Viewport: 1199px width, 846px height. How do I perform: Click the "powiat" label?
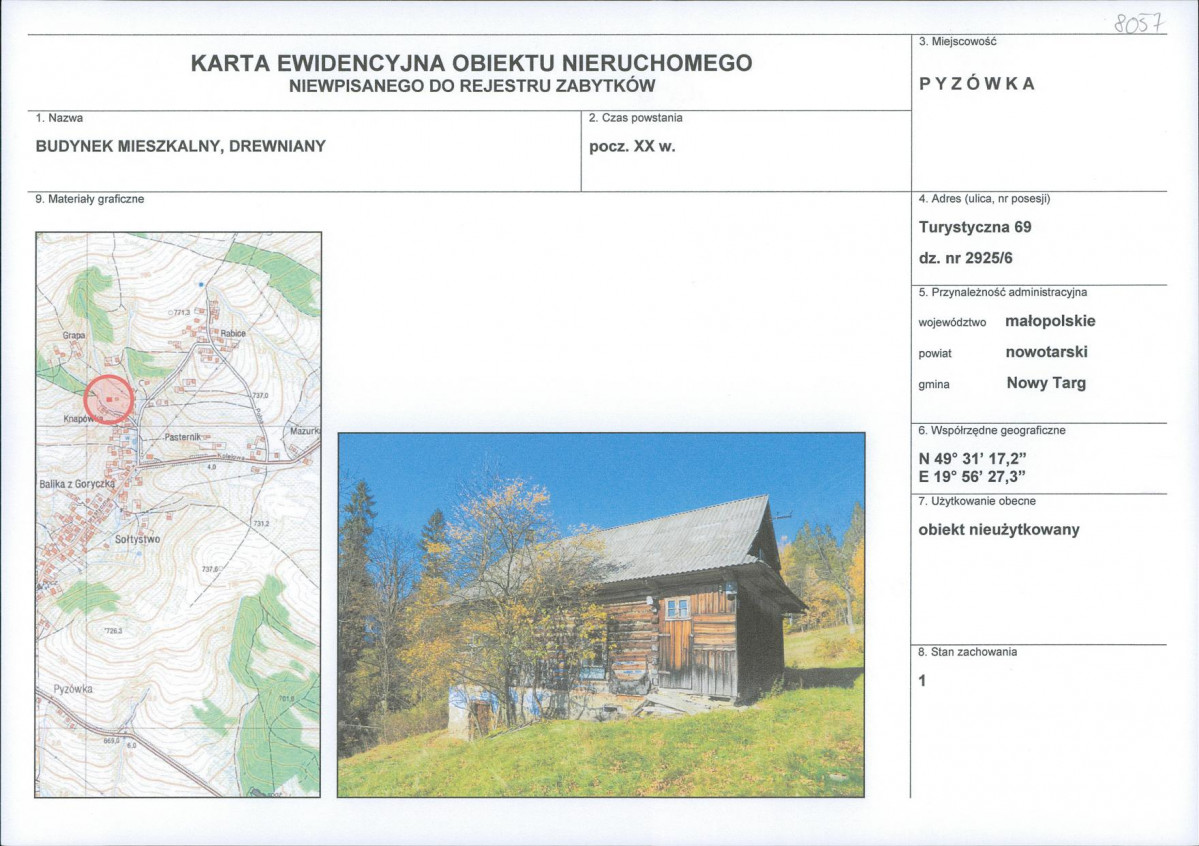pyautogui.click(x=935, y=354)
